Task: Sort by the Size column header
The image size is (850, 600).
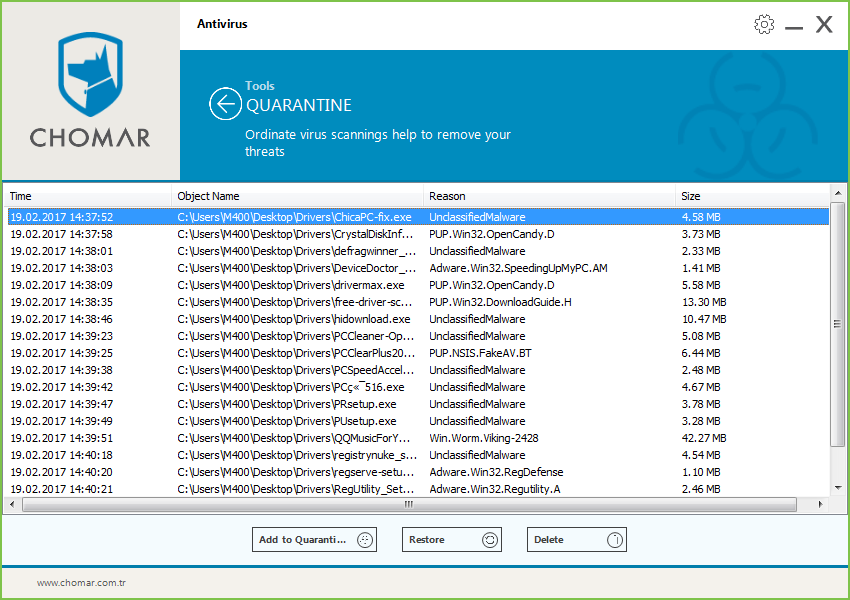Action: click(750, 196)
